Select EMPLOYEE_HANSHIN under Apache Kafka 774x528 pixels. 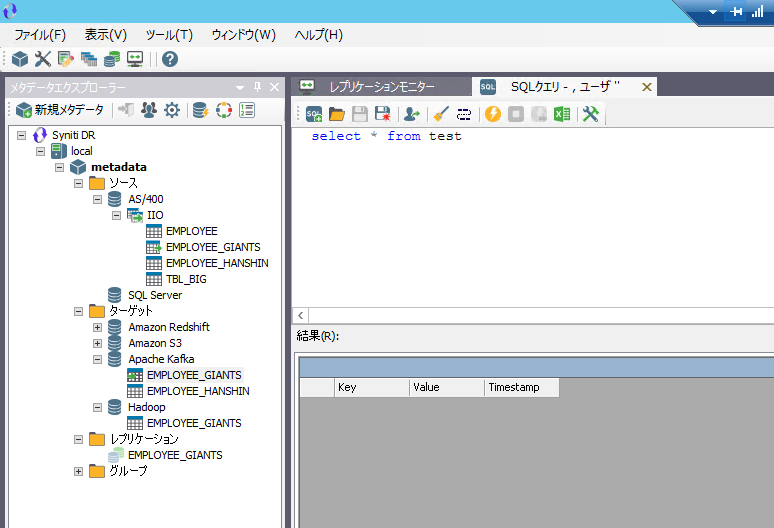198,391
